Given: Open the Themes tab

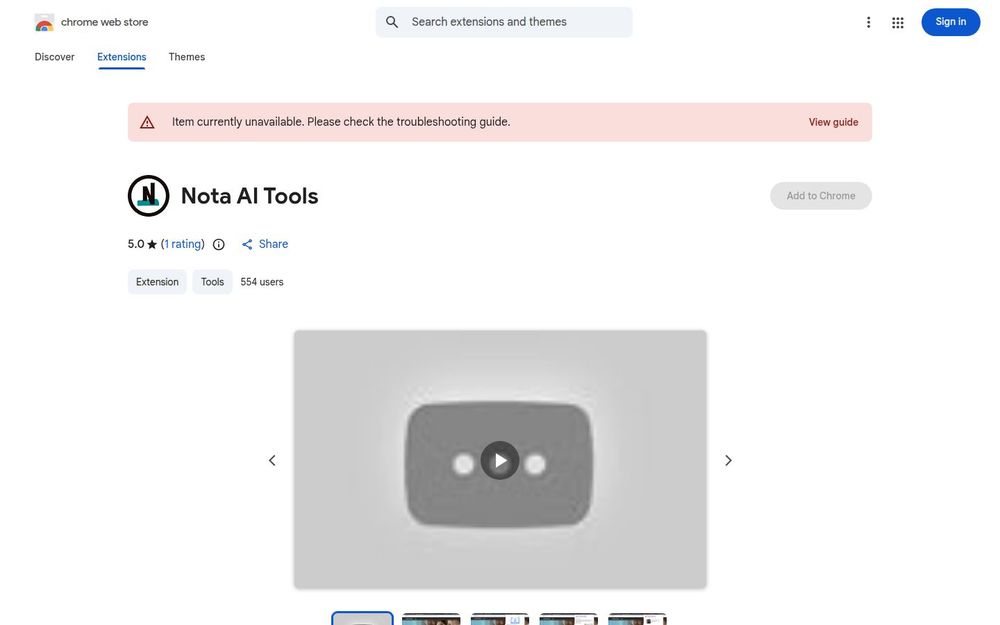Looking at the screenshot, I should 187,57.
